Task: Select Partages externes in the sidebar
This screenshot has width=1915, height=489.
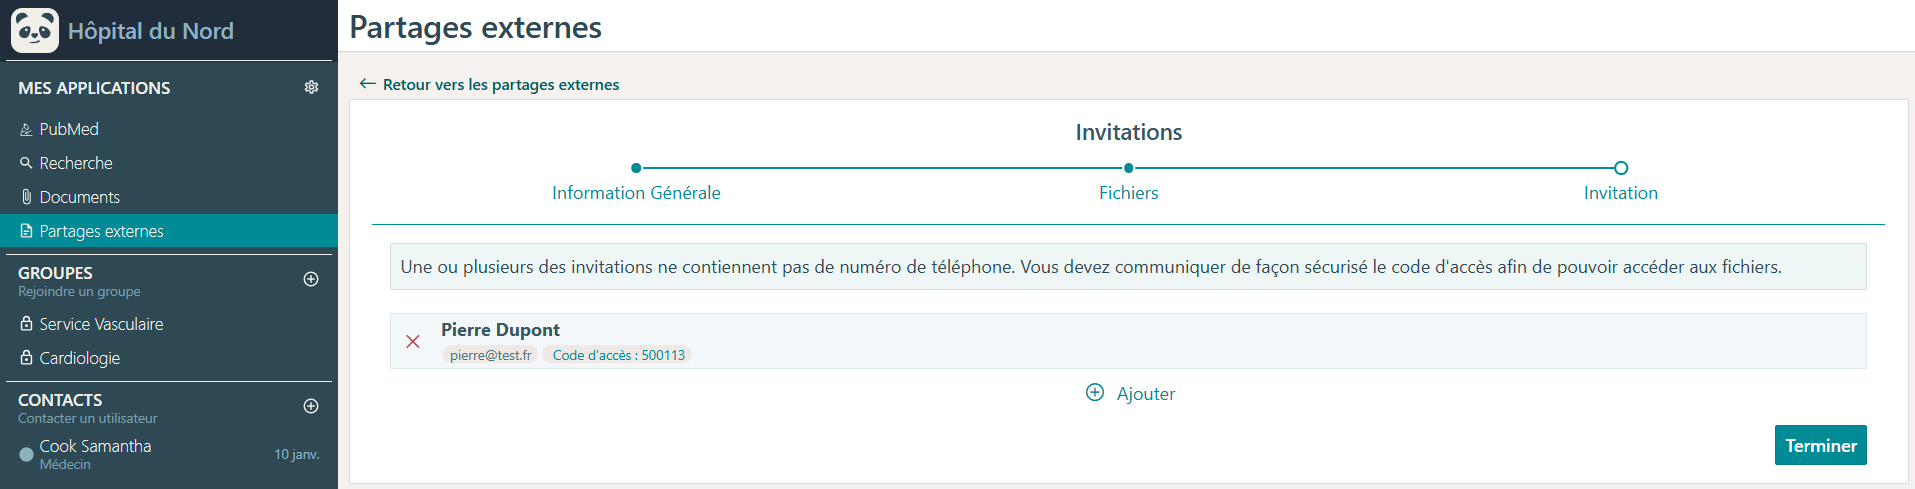Action: [x=169, y=231]
